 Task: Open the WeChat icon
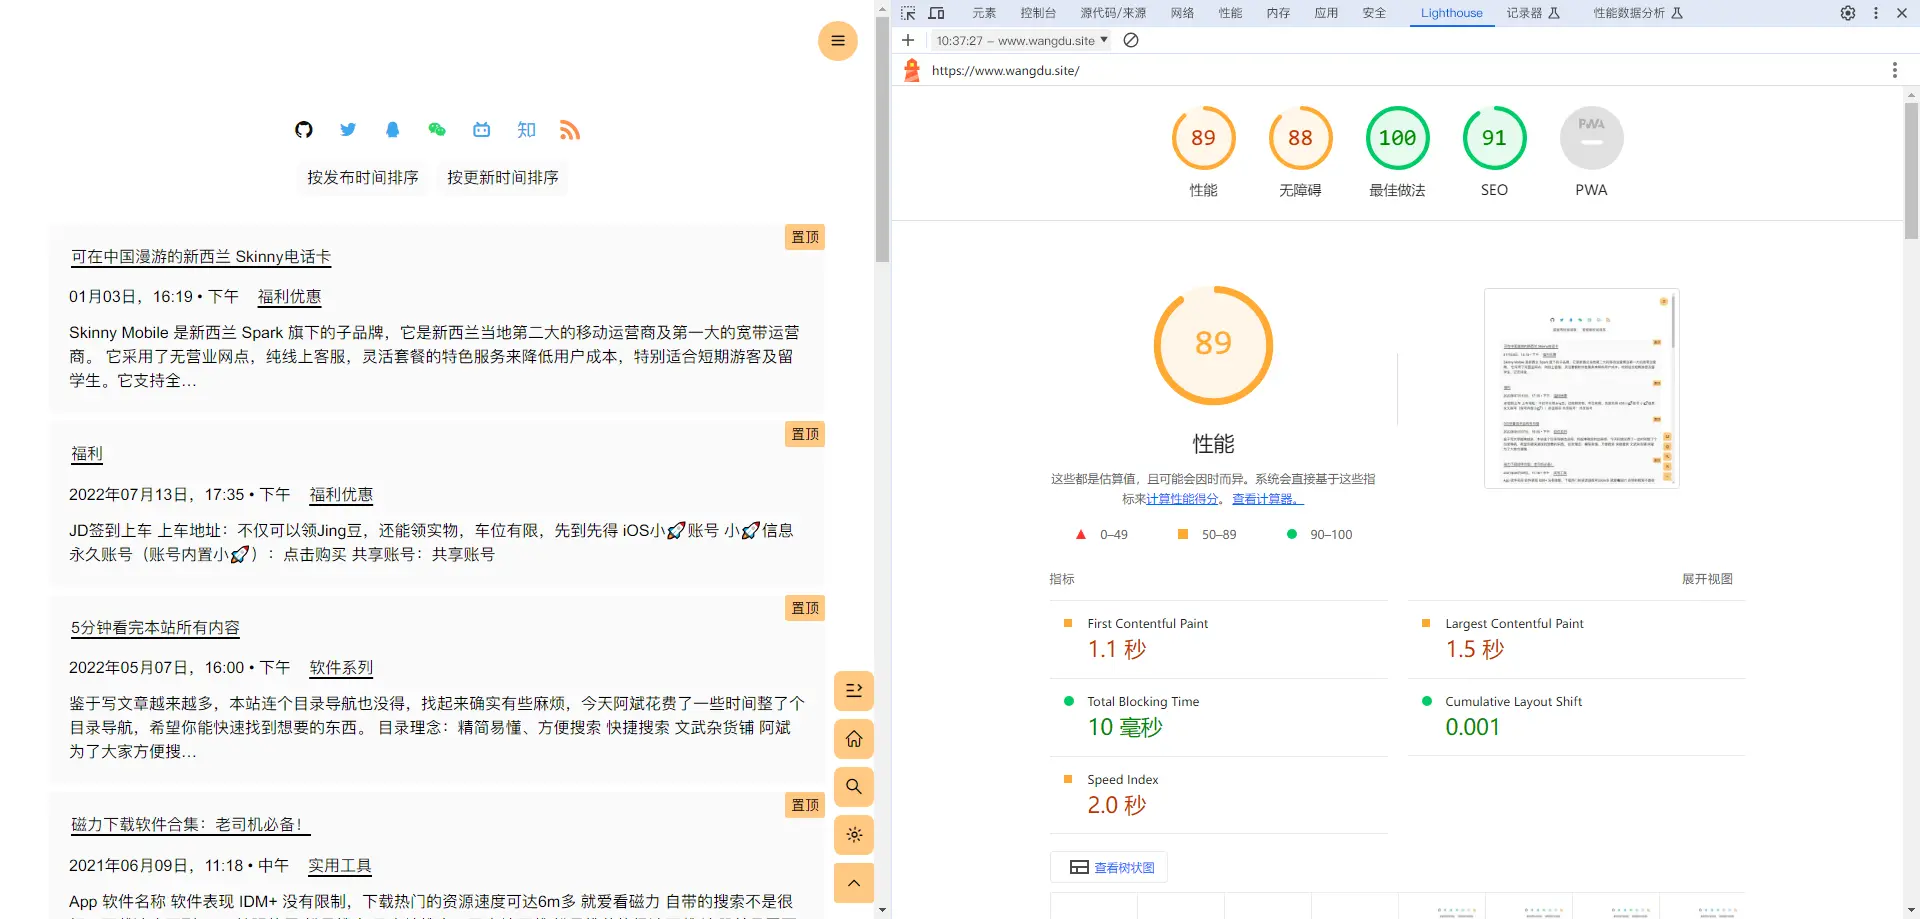tap(437, 130)
